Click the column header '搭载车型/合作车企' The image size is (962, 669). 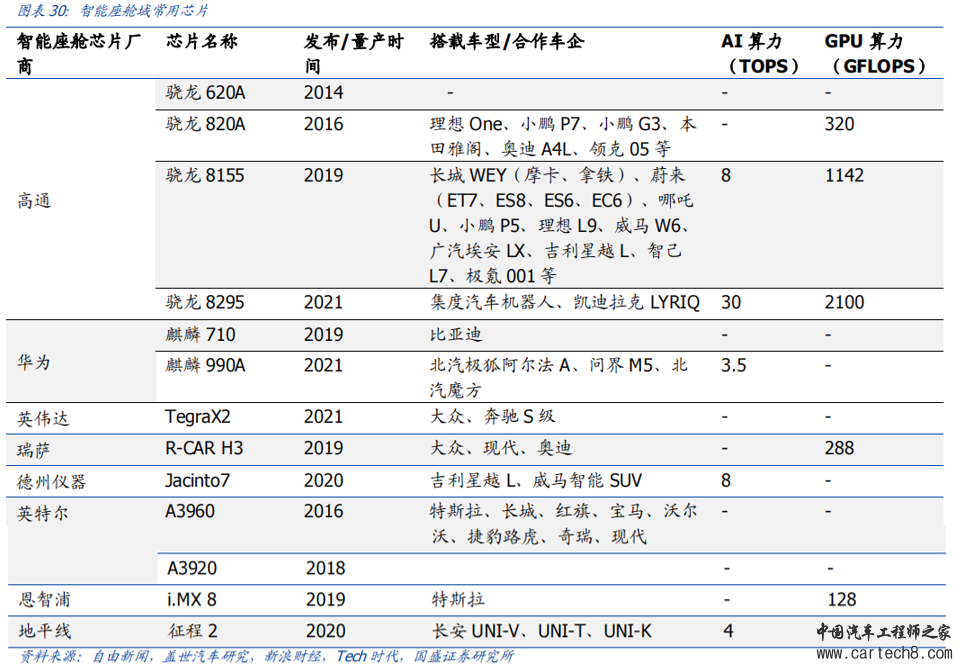pos(507,42)
